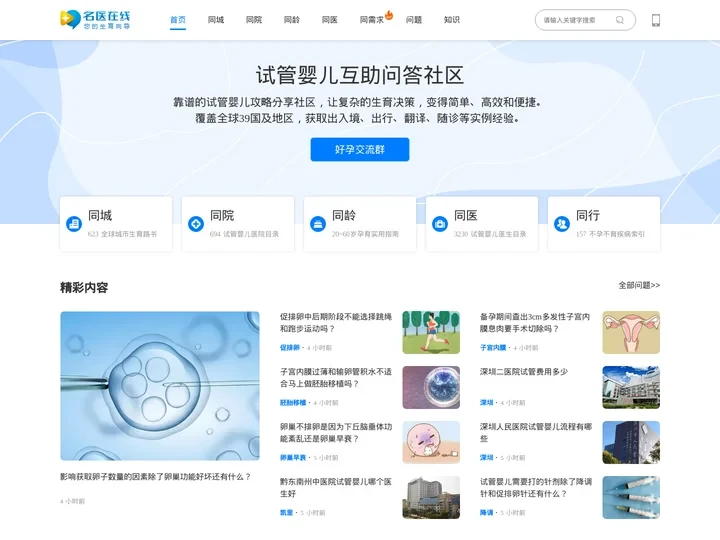Screen dimensions: 720x540
Task: Click the 同城 card's document icon
Action: 73,224
